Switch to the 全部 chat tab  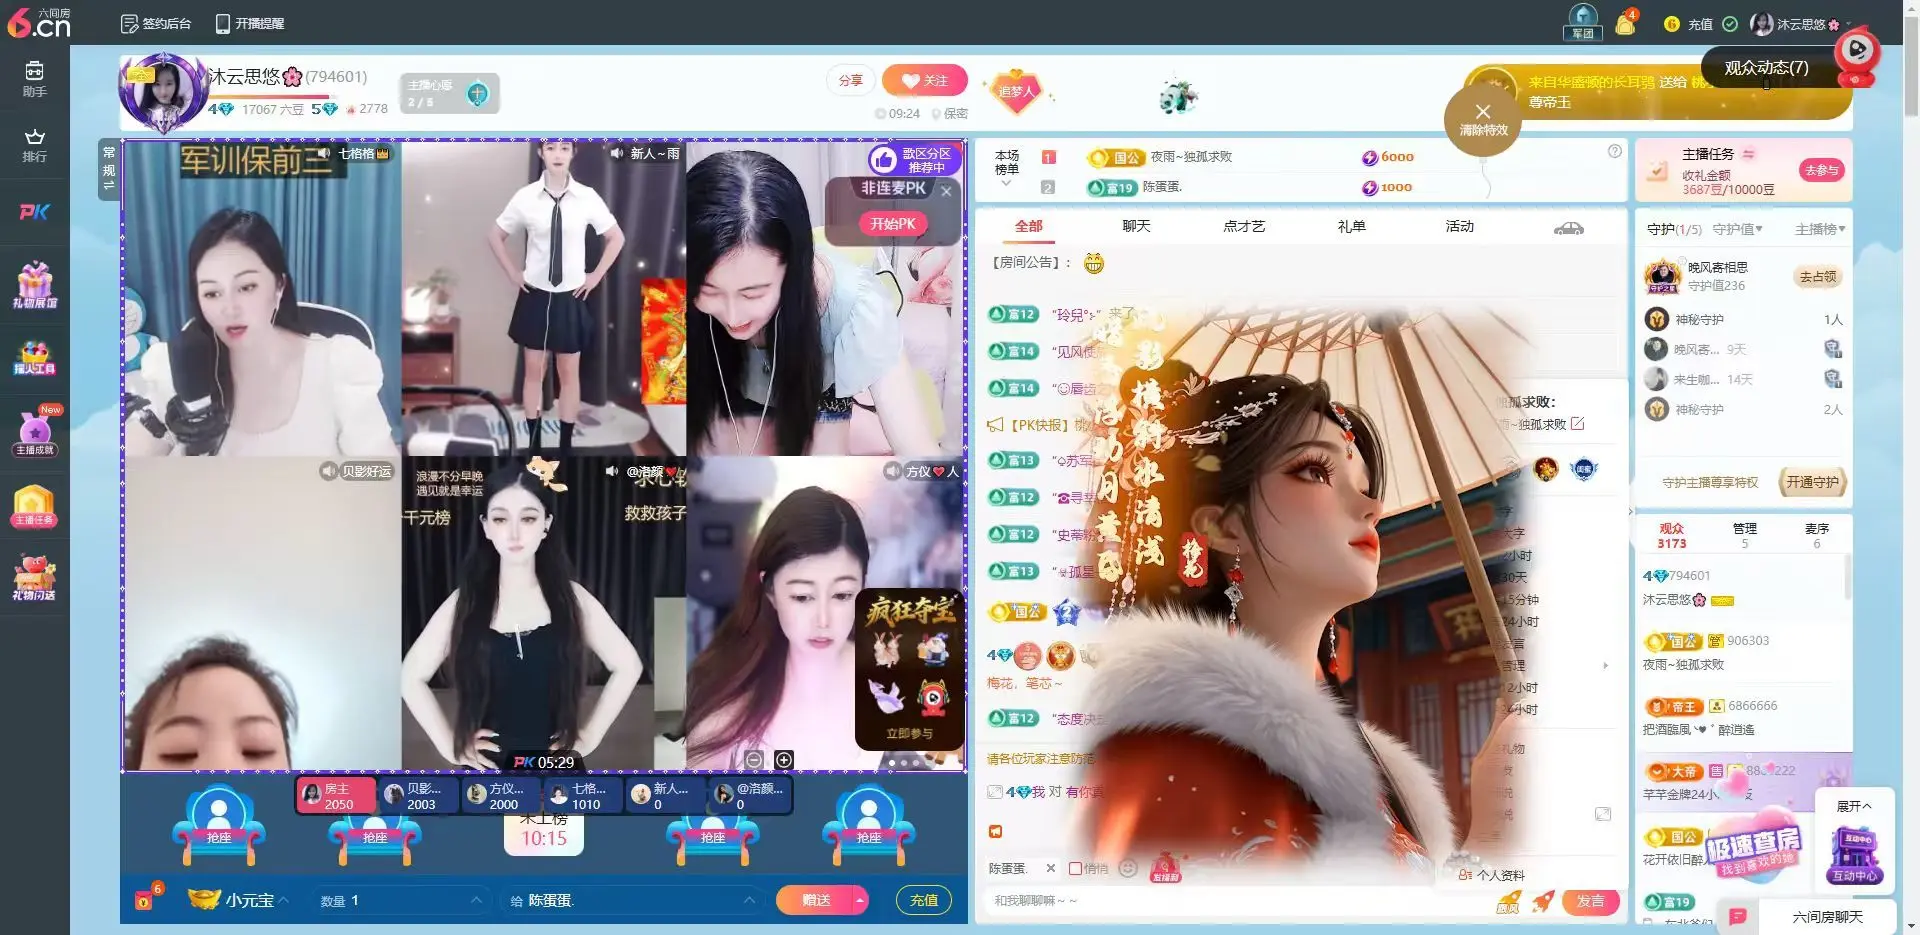pyautogui.click(x=1028, y=227)
